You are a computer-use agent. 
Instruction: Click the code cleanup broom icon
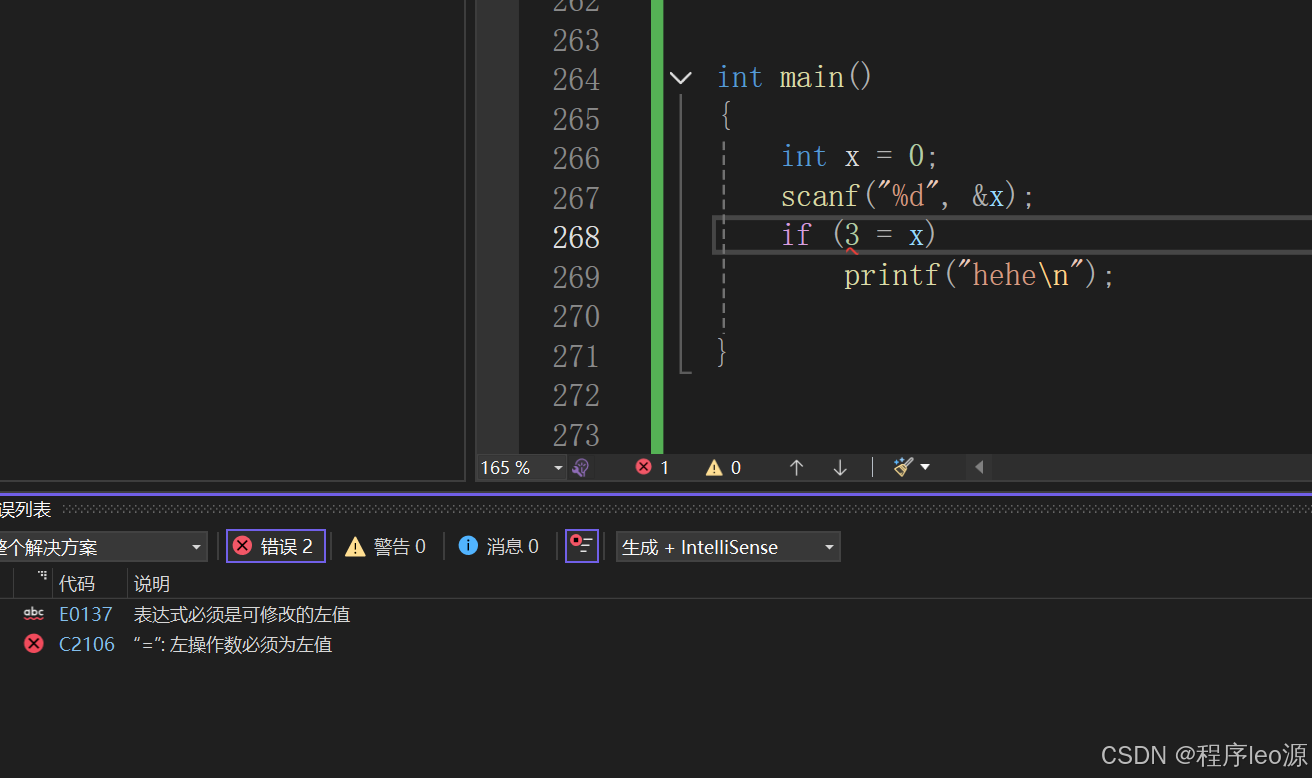pyautogui.click(x=903, y=467)
